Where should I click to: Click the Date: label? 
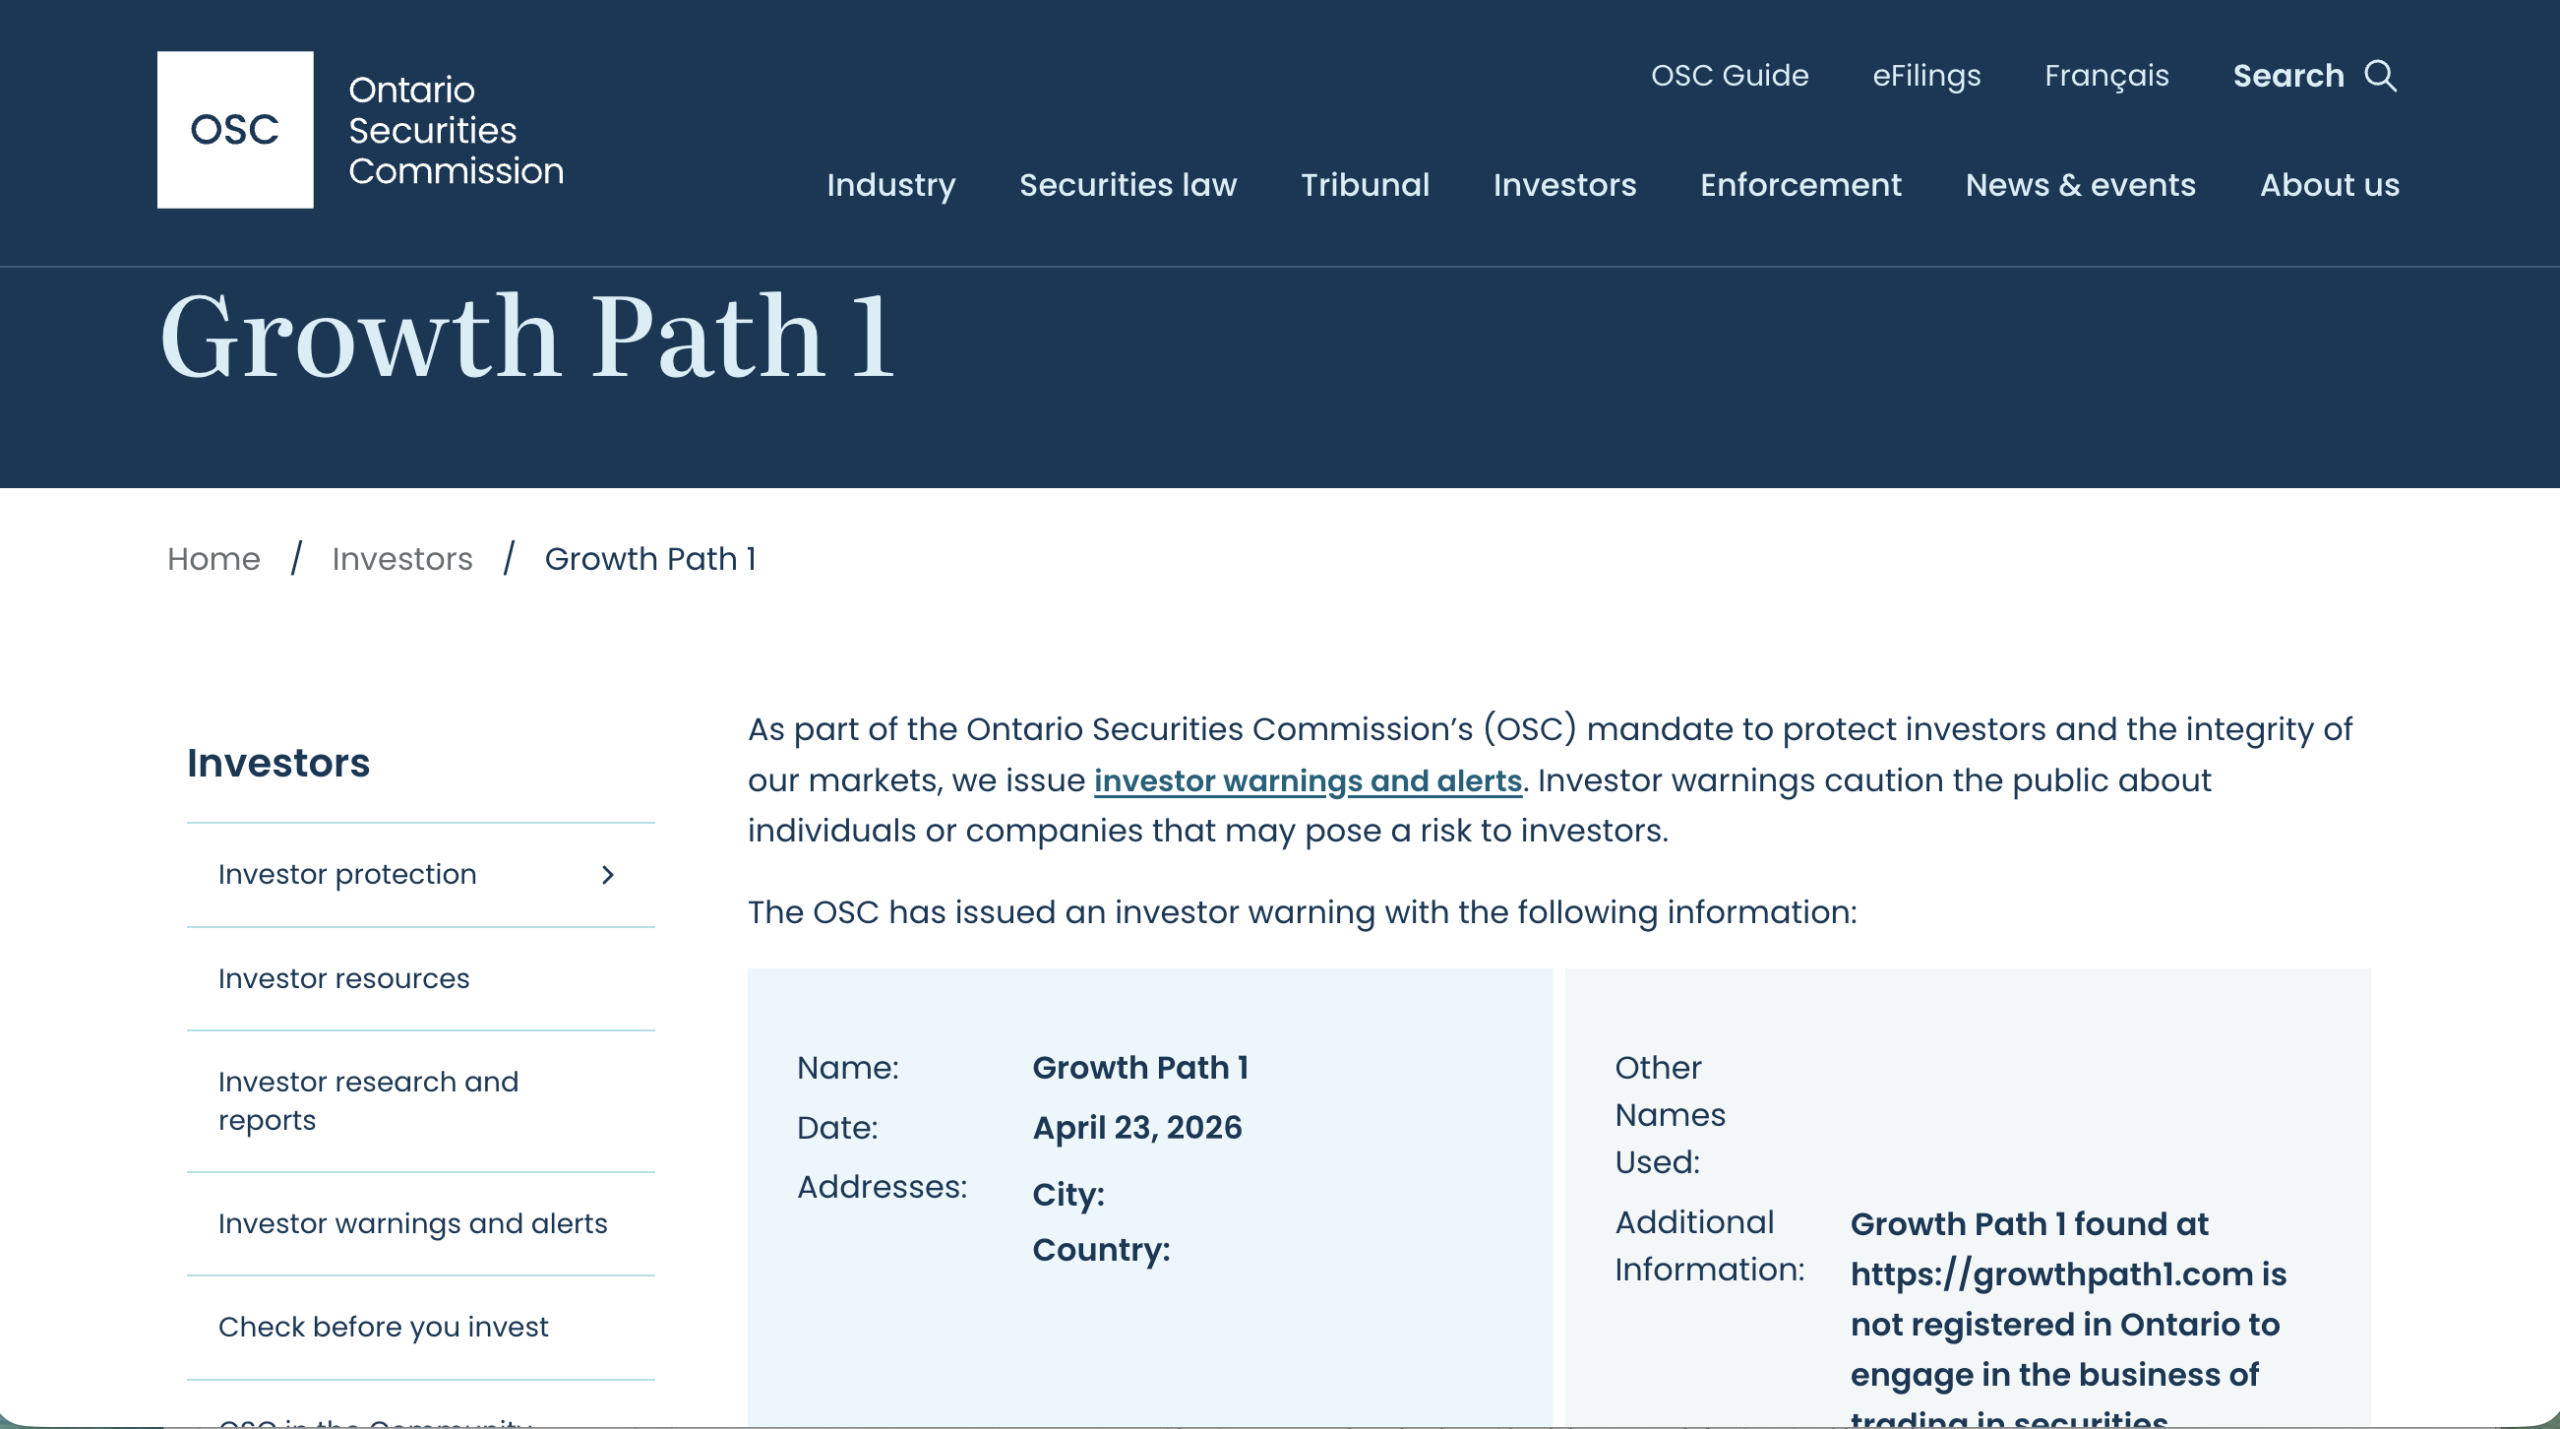pyautogui.click(x=837, y=1128)
